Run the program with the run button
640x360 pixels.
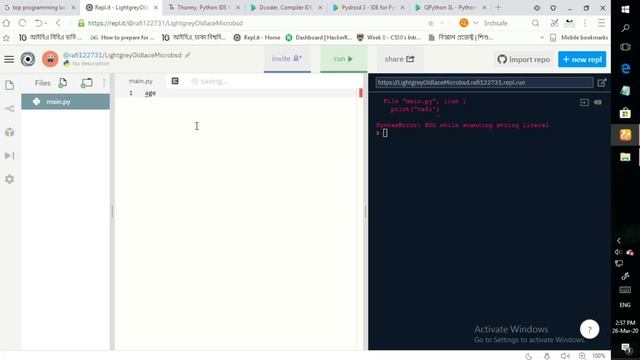tap(343, 59)
